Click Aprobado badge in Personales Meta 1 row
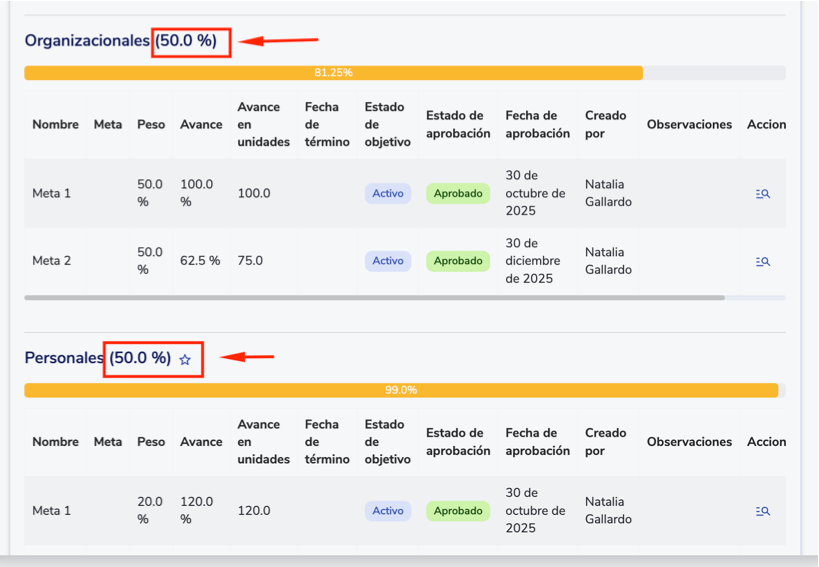Image resolution: width=819 pixels, height=567 pixels. [x=458, y=511]
